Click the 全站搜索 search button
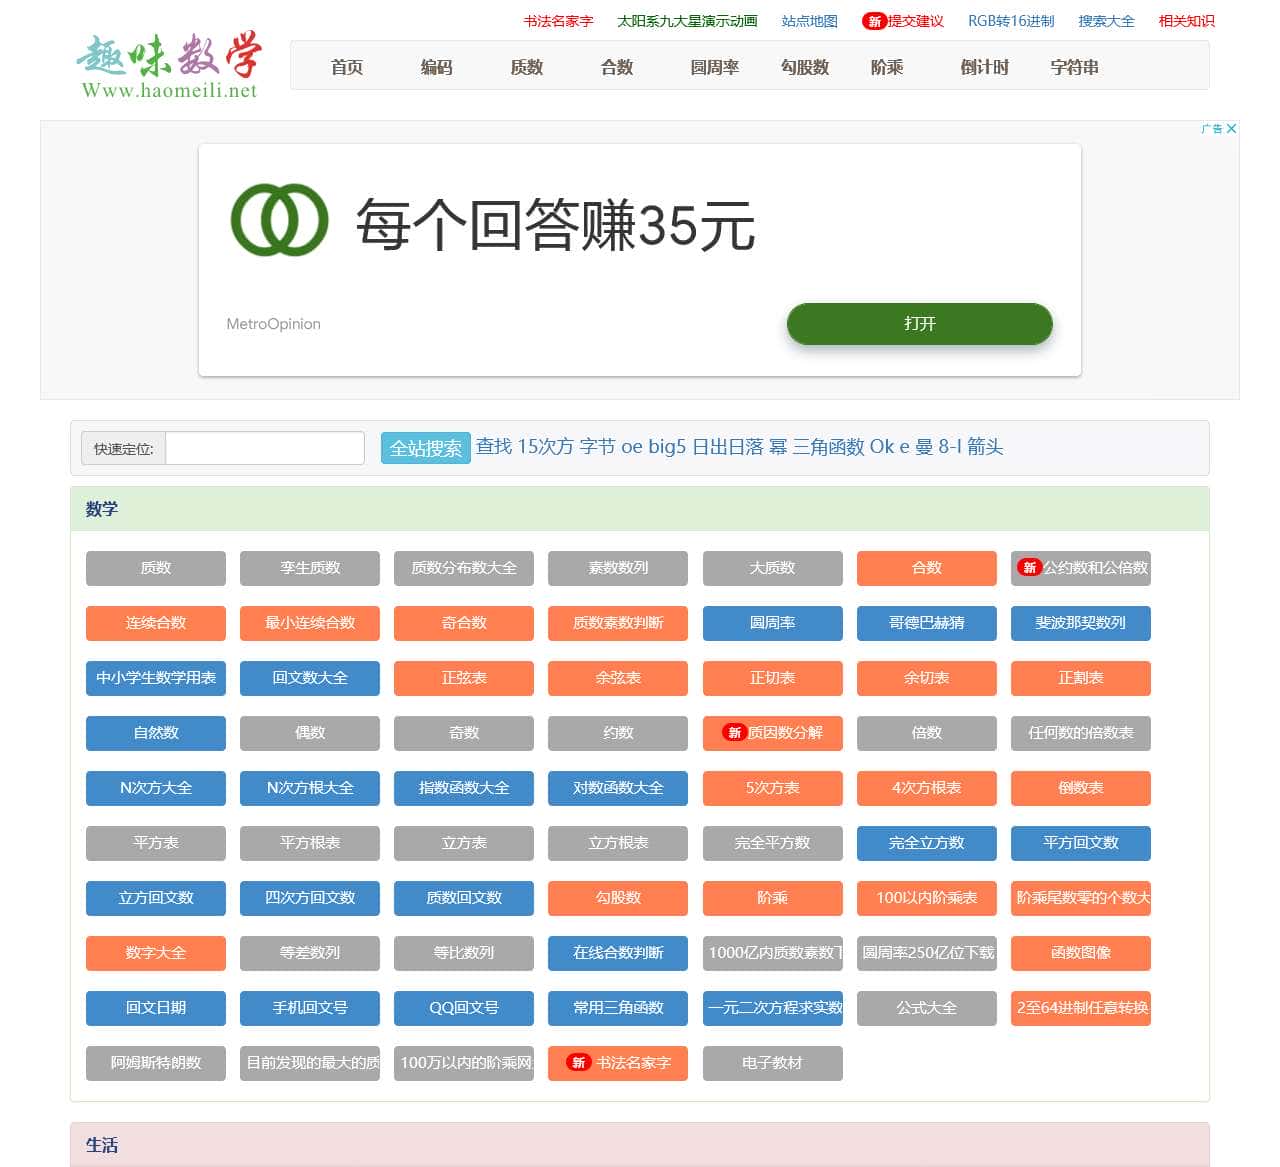The height and width of the screenshot is (1167, 1280). 425,447
